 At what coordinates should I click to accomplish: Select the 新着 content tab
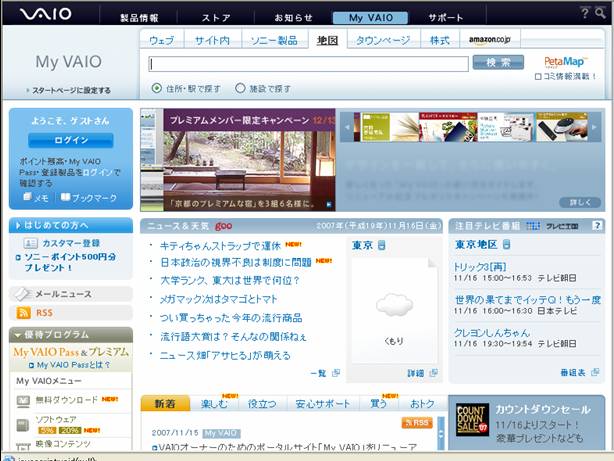coord(165,403)
